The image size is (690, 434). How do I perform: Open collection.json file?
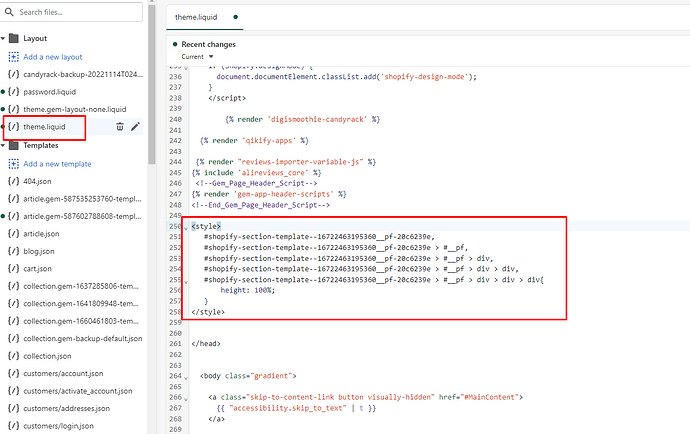point(47,356)
